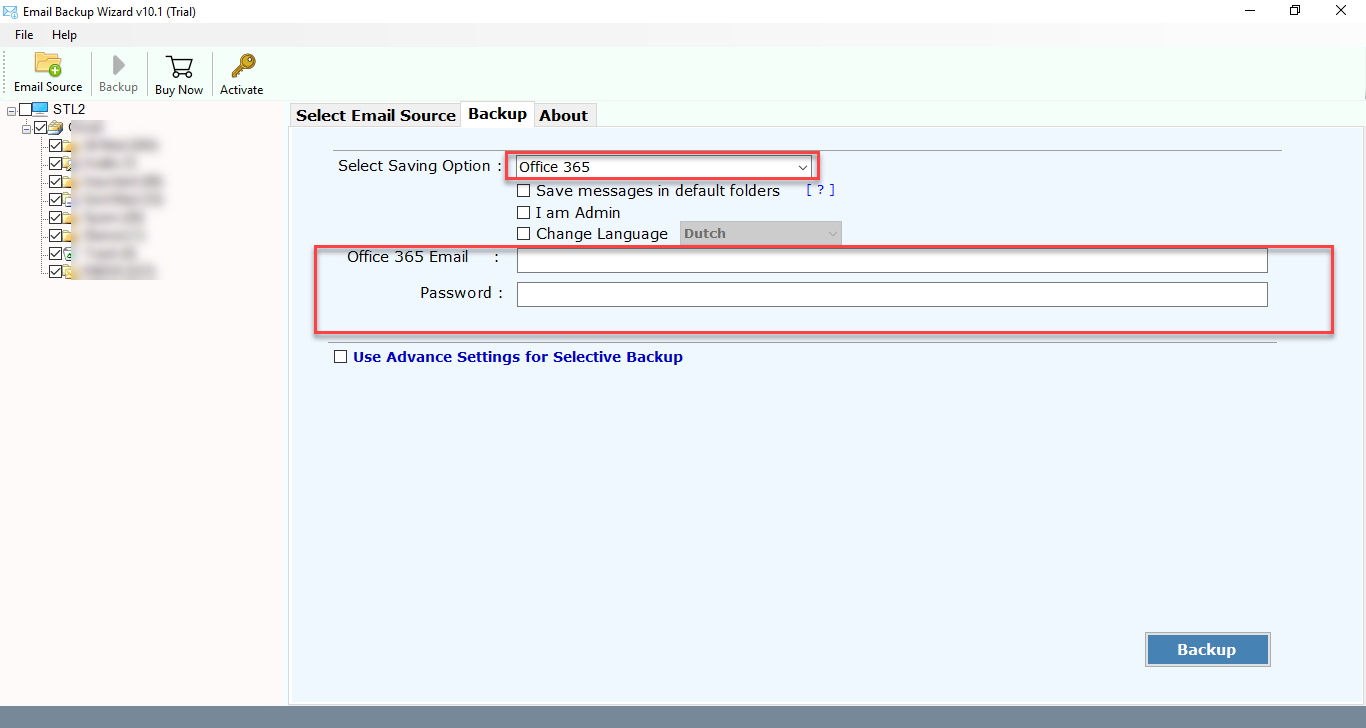Click the Activate key icon

pos(242,66)
